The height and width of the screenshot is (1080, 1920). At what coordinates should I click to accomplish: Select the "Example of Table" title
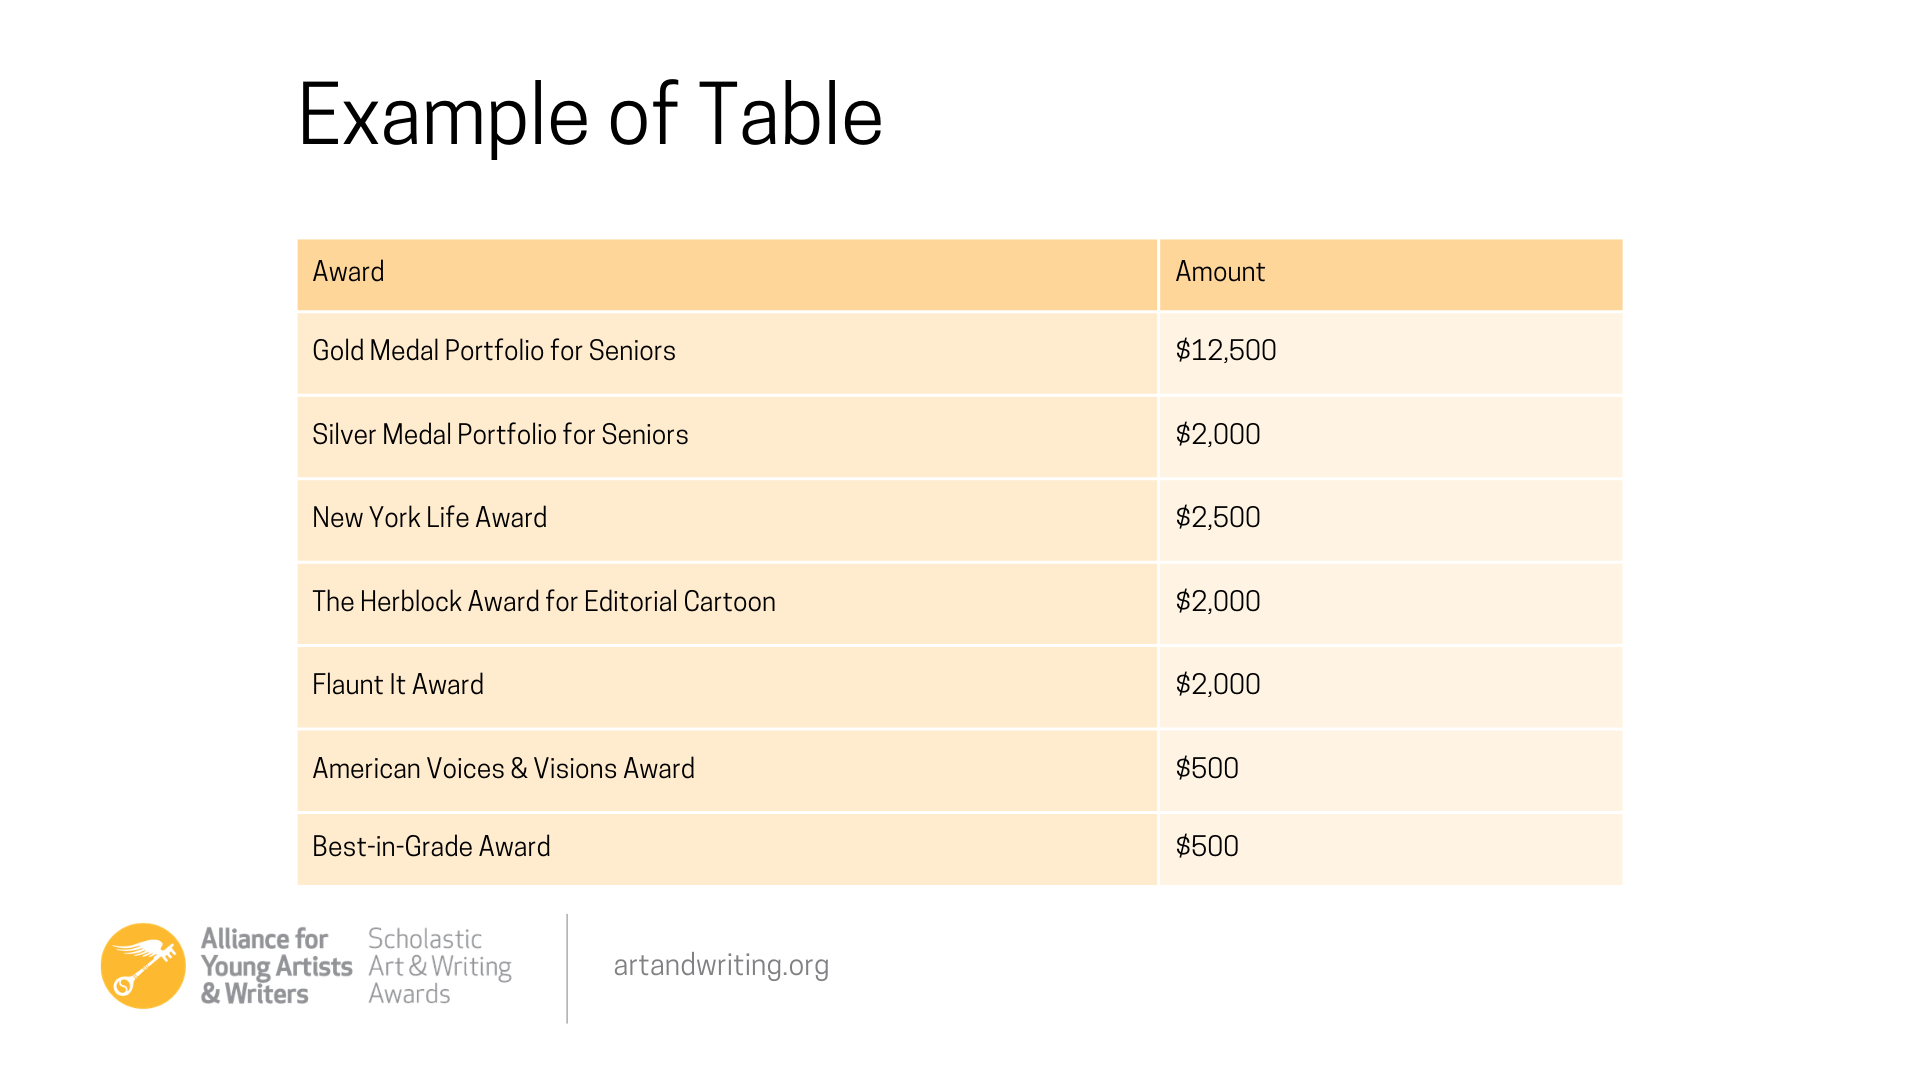click(x=590, y=116)
